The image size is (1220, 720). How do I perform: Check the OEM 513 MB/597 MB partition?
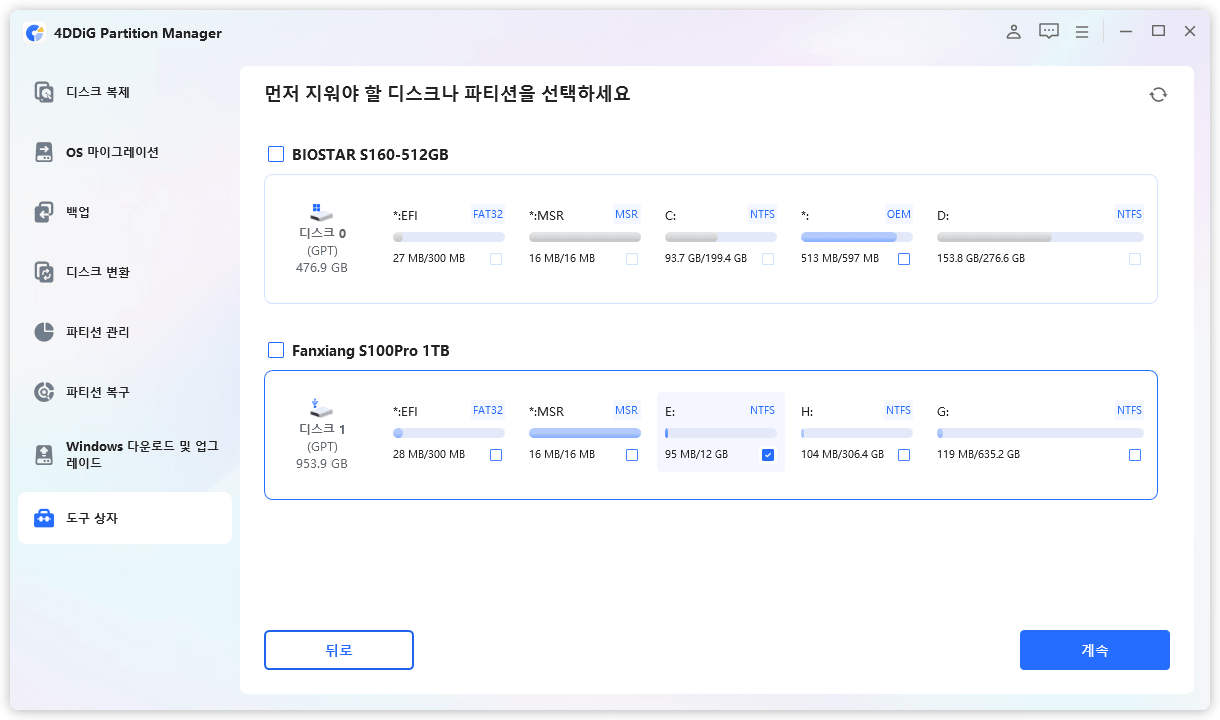coord(904,259)
